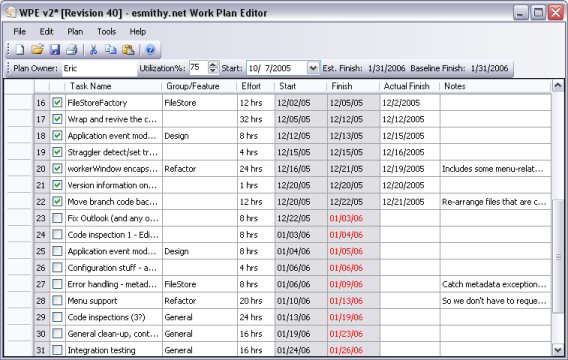Click the Group/Feature column header
The width and height of the screenshot is (568, 360).
[199, 86]
